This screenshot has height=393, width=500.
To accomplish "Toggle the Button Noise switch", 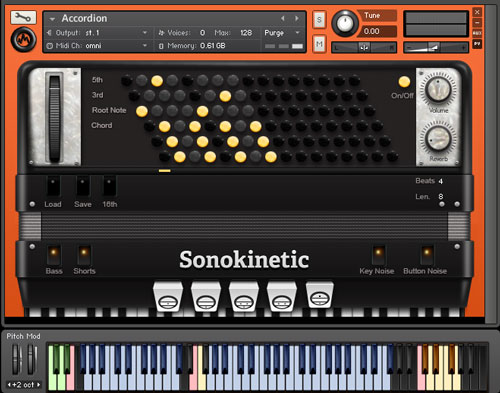I will point(426,255).
